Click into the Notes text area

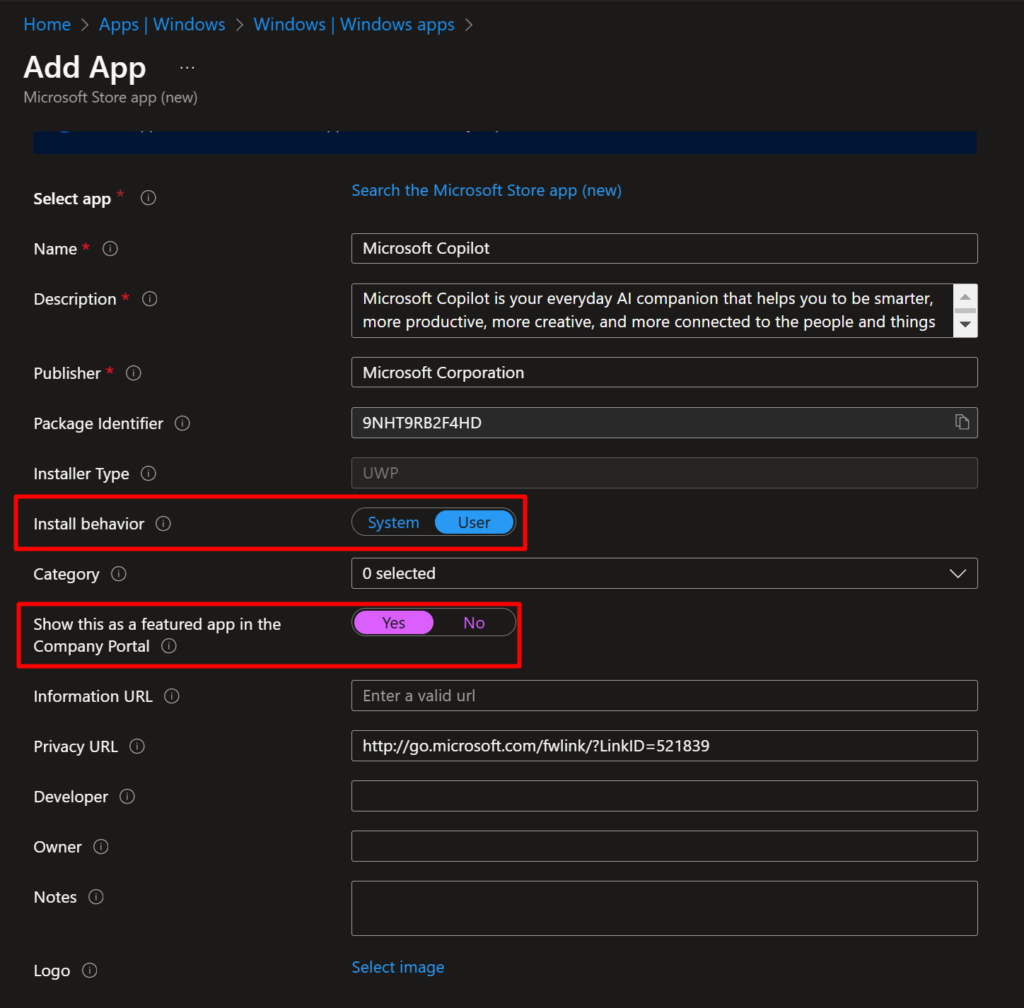(664, 908)
